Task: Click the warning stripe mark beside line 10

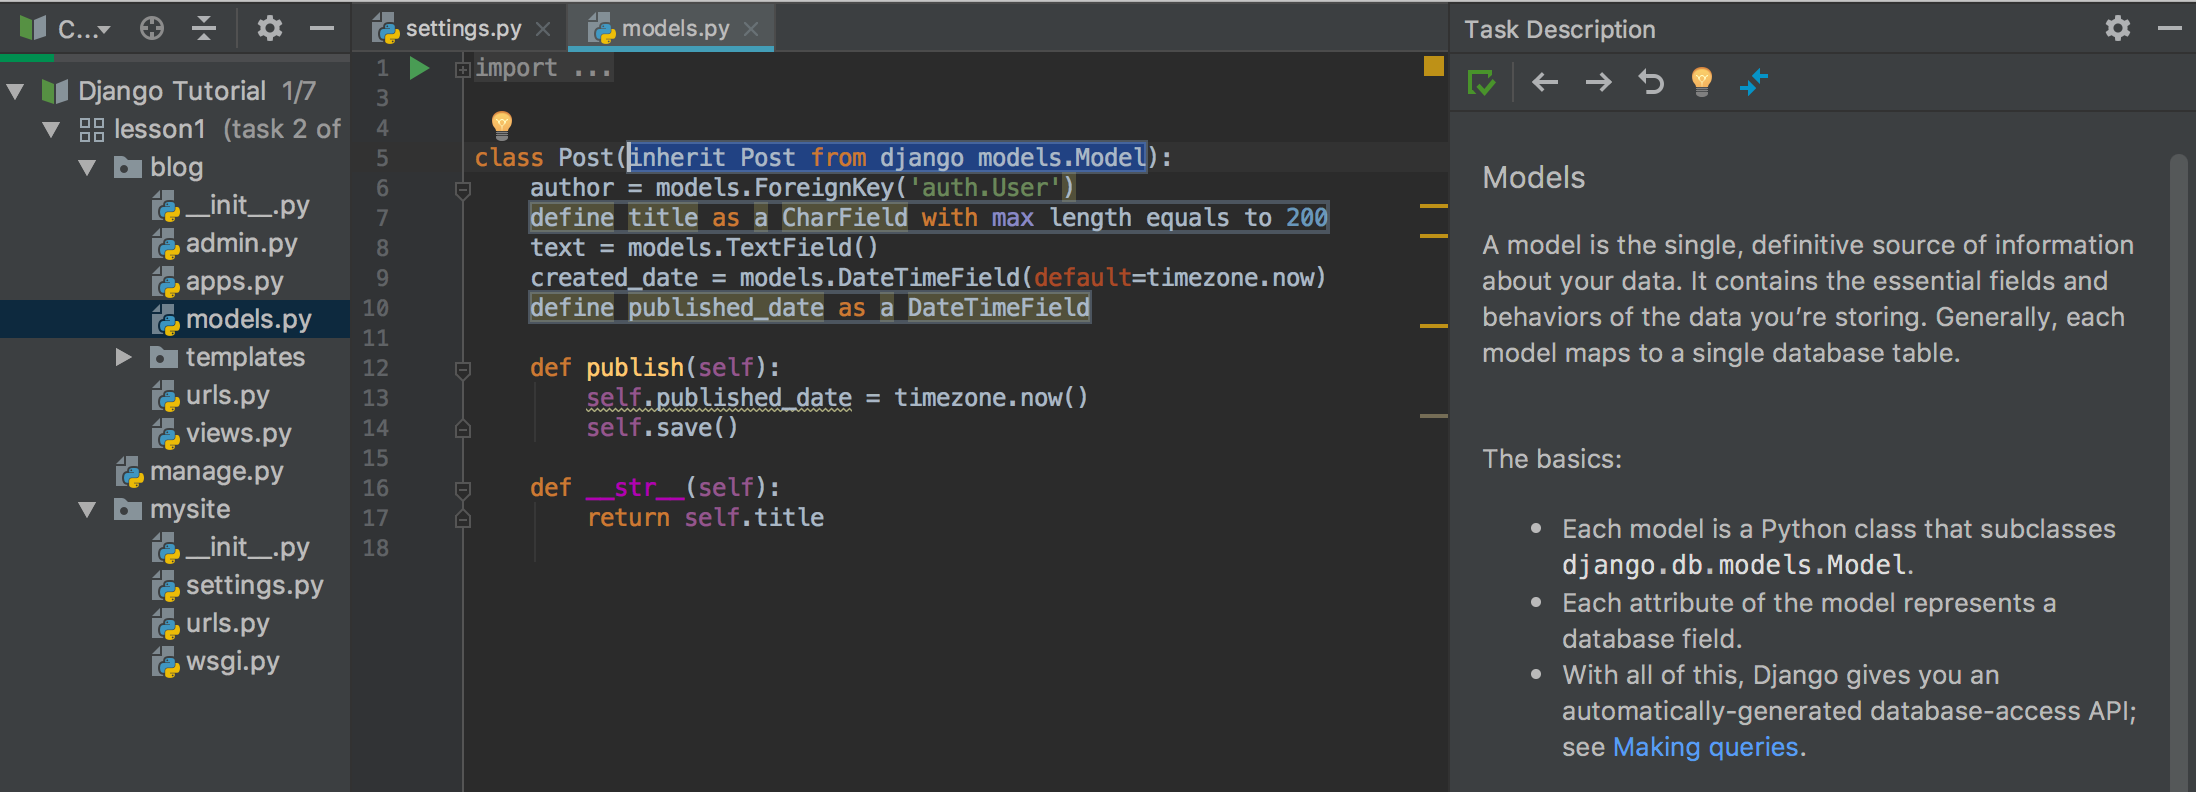Action: click(1434, 326)
